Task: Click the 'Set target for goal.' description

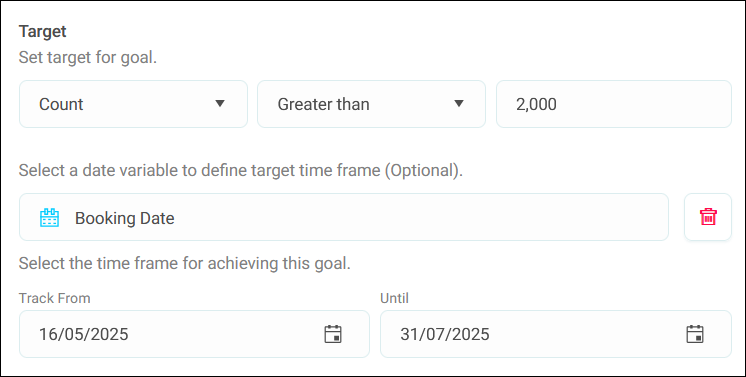Action: point(88,58)
